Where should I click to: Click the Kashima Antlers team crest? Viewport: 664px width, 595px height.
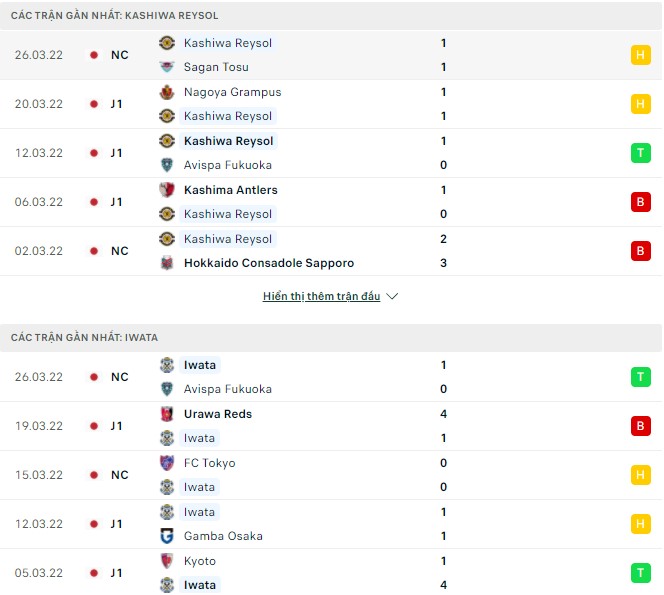click(167, 190)
